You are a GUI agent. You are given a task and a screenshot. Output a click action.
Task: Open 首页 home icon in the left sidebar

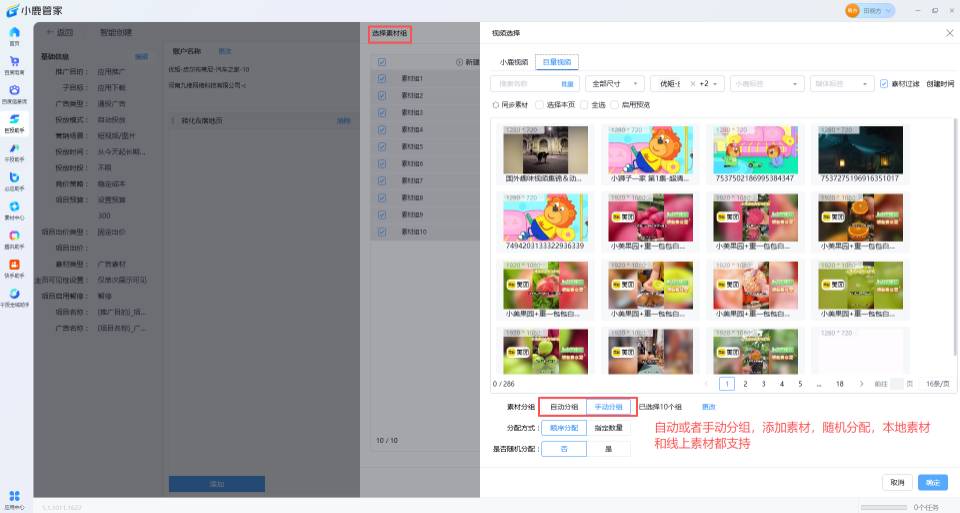(14, 34)
